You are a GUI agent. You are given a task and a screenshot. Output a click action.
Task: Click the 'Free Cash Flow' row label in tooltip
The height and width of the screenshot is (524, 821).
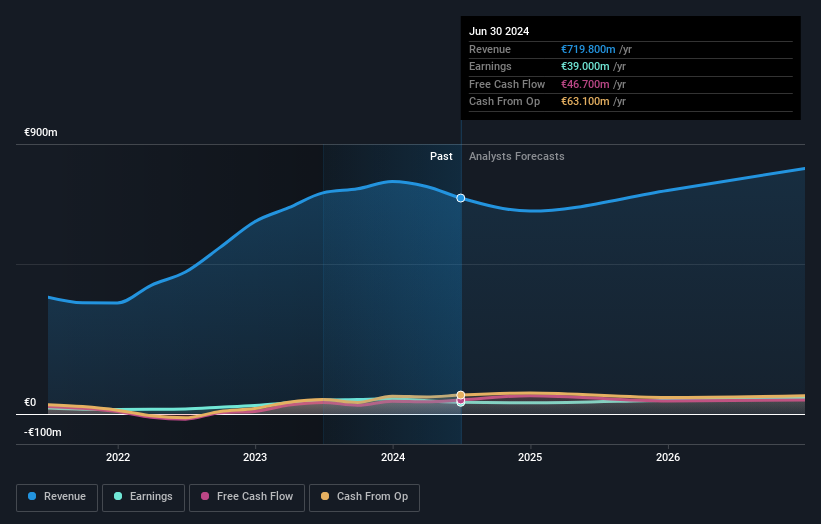507,84
